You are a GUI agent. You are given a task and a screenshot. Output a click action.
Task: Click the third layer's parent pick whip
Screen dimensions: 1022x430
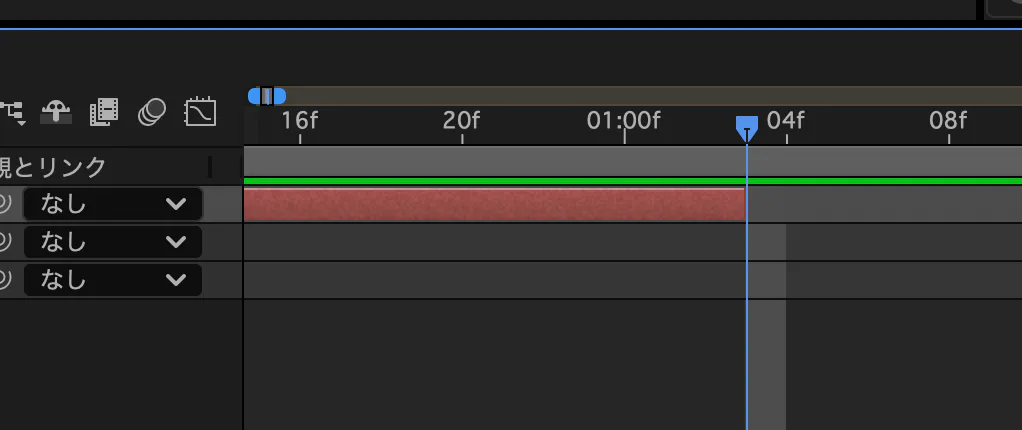click(6, 280)
